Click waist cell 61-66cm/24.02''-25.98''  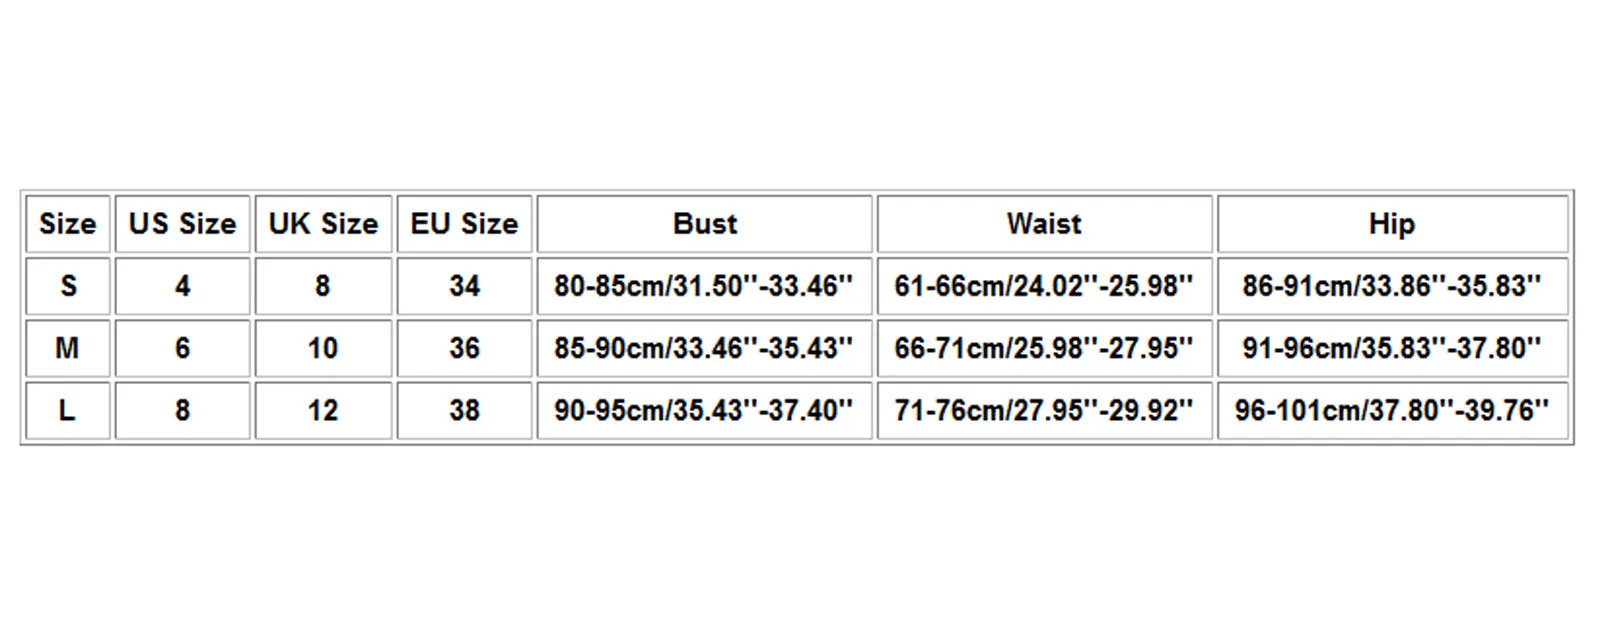(x=1044, y=286)
